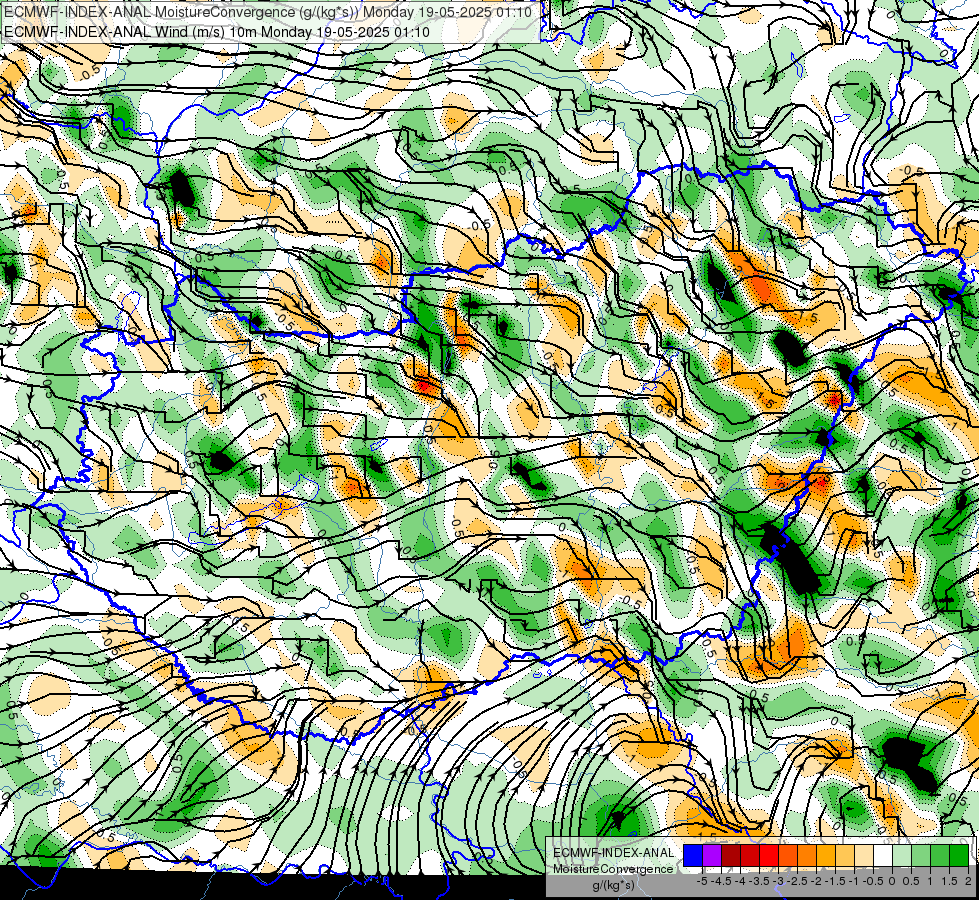Click the -3.5 tick label on the legend
Image resolution: width=979 pixels, height=900 pixels.
click(x=759, y=881)
